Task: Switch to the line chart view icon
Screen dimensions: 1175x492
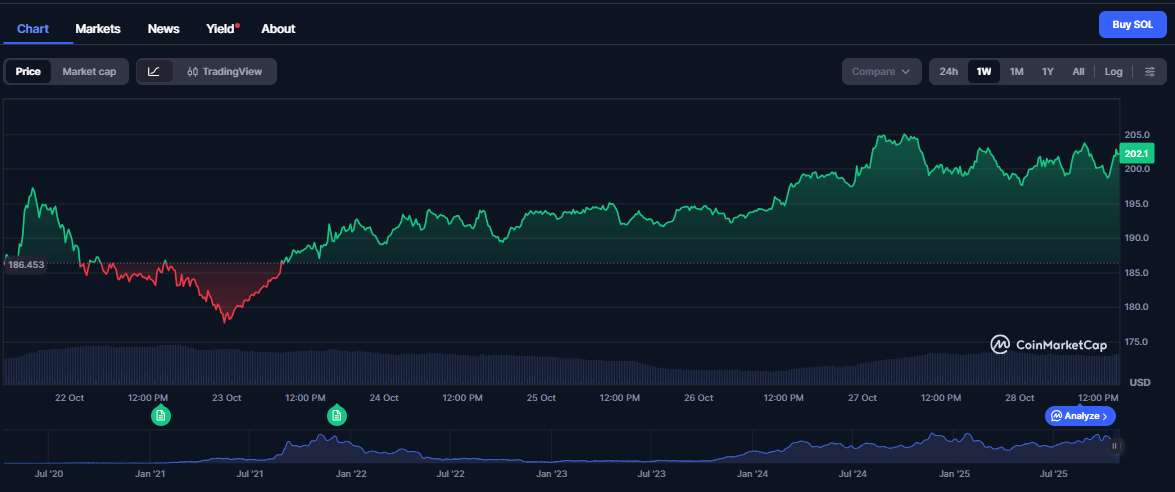Action: [x=154, y=71]
